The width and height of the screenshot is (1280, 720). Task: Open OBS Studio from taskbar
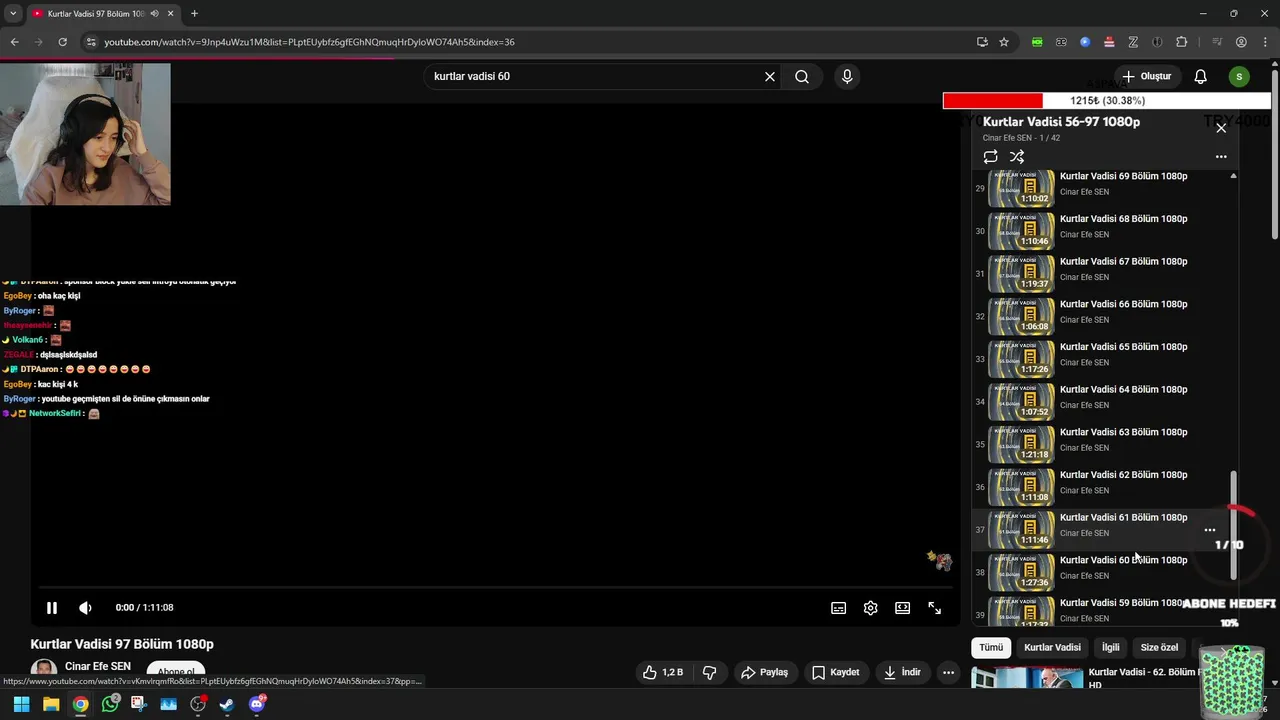click(x=197, y=704)
